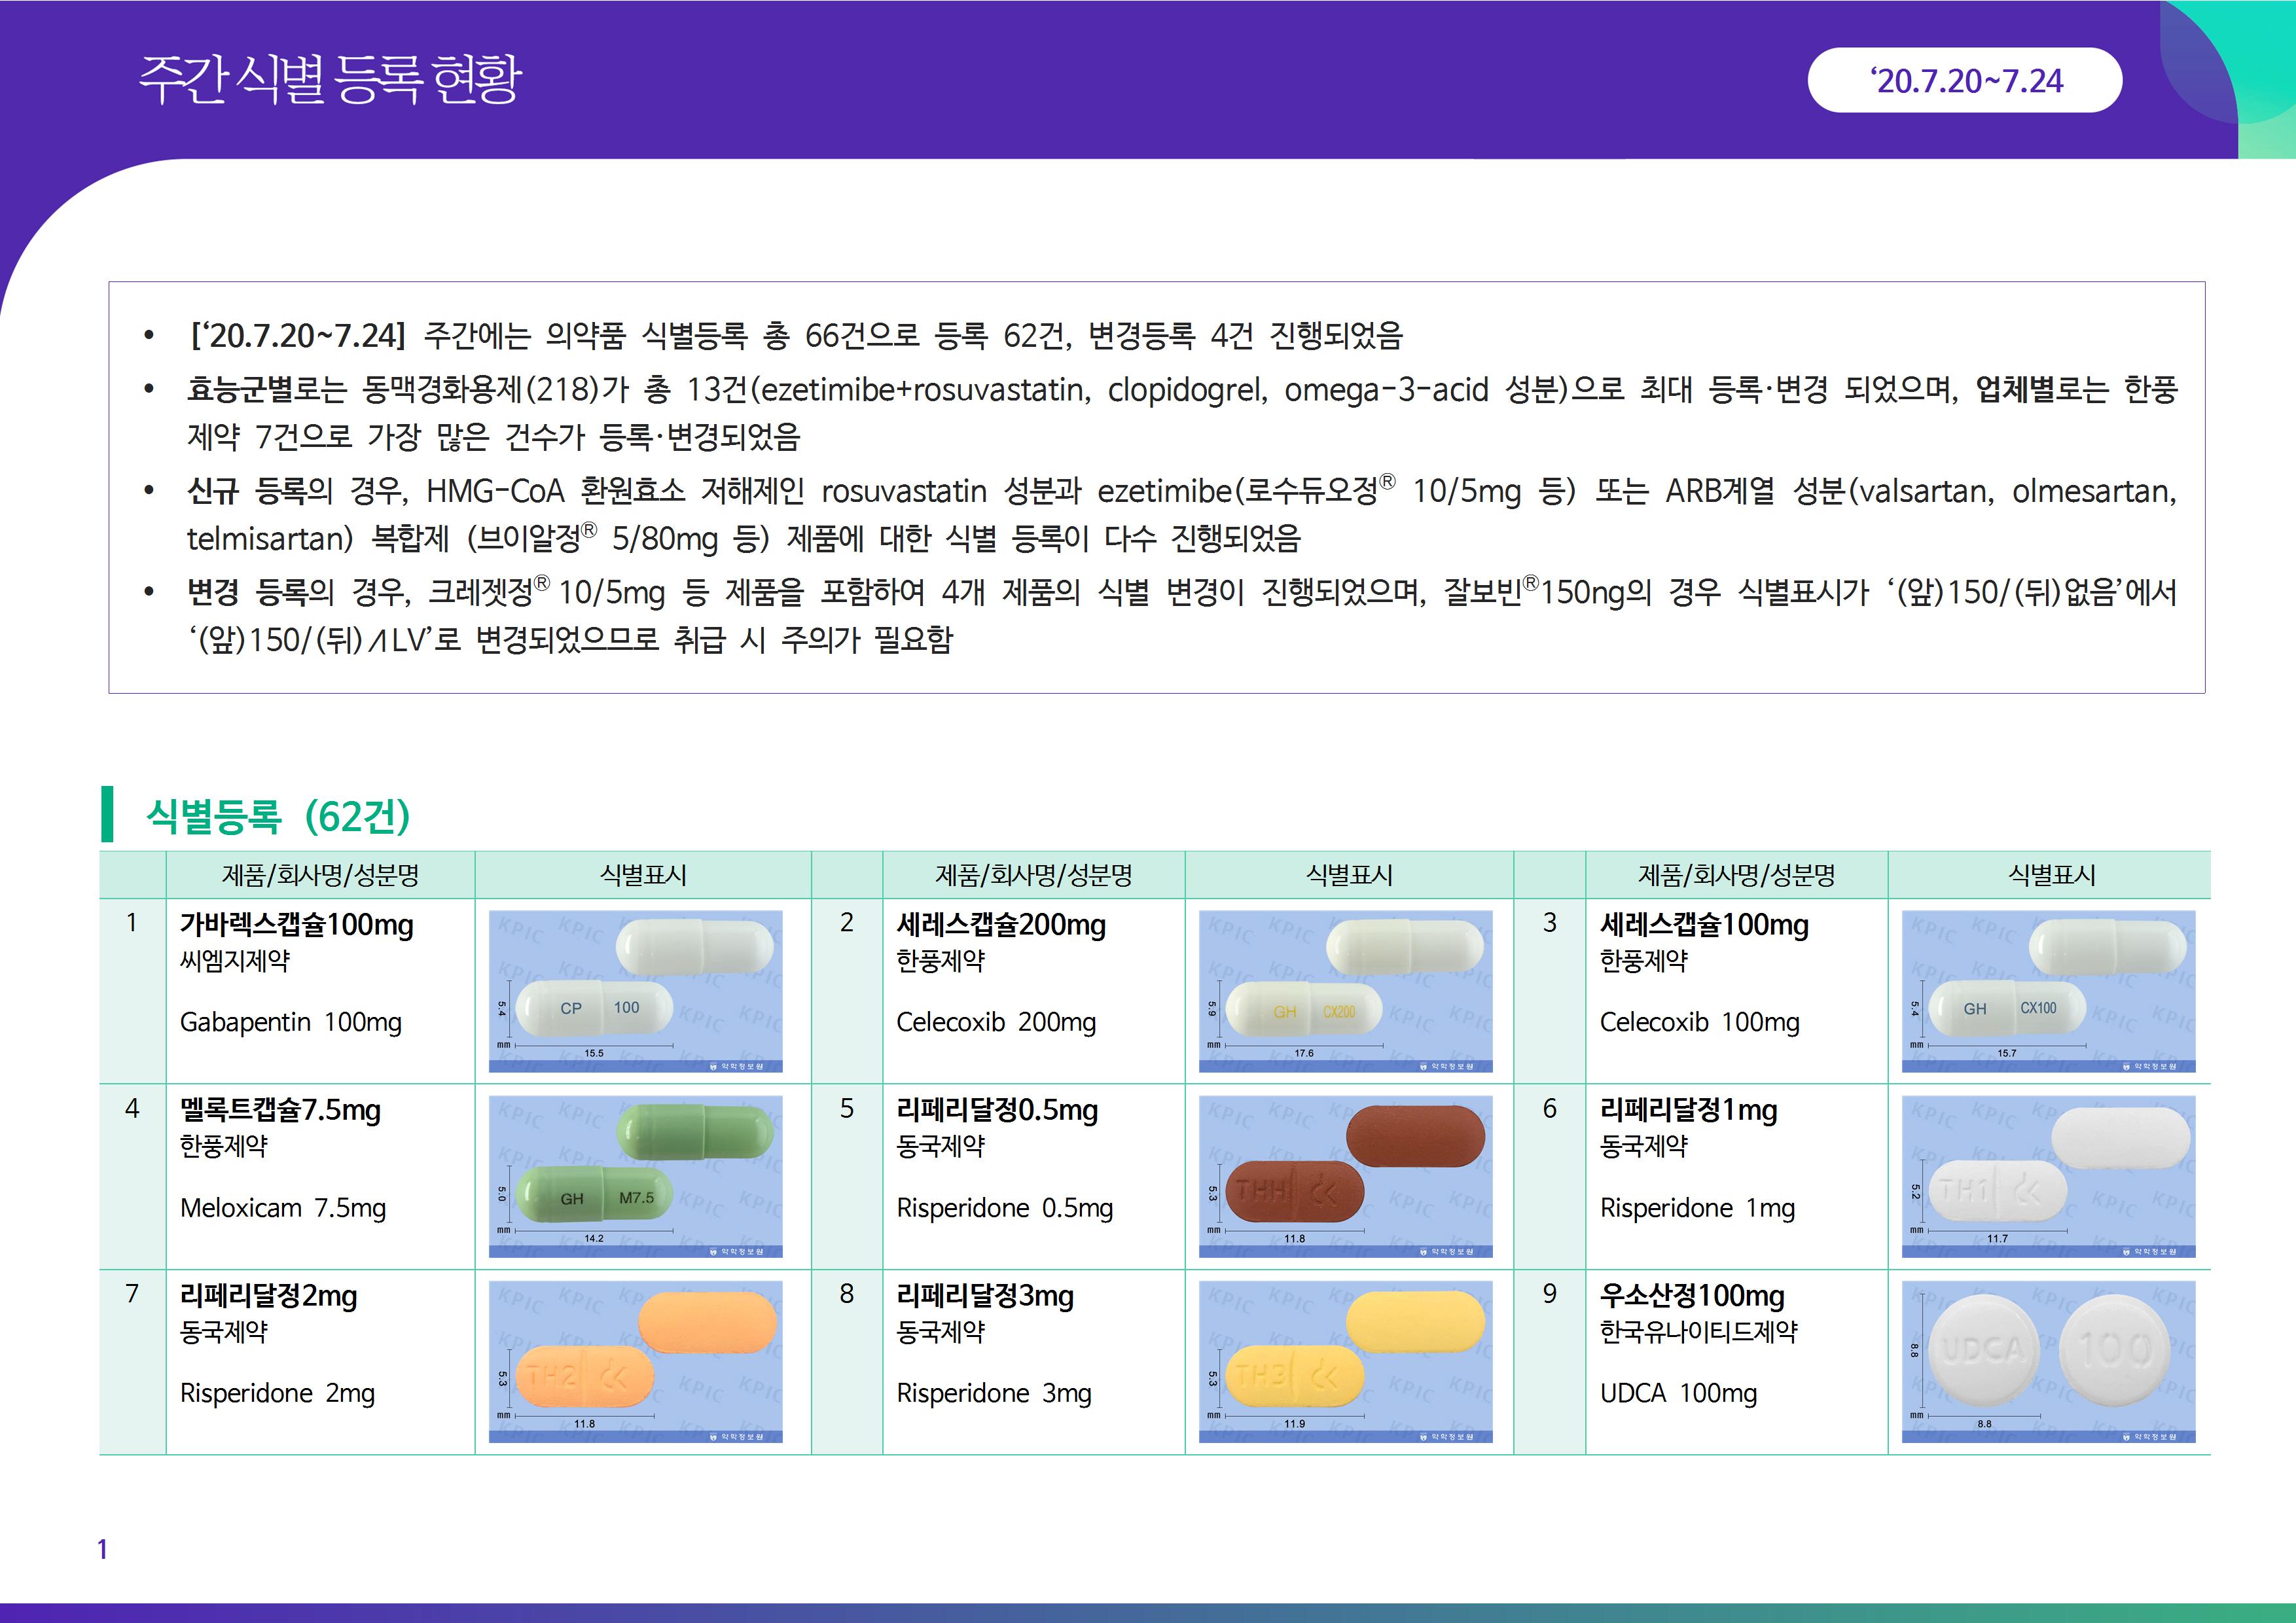2296x1623 pixels.
Task: Click the 가바렉스캡슐100mg product name
Action: point(296,924)
